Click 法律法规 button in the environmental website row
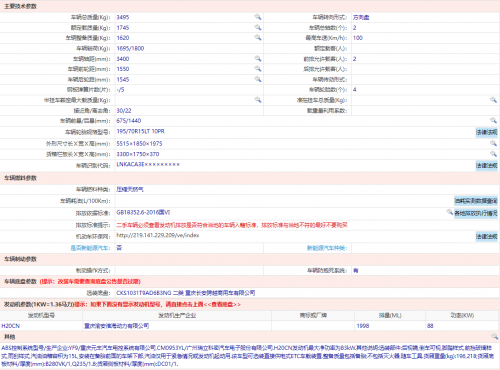 487,236
